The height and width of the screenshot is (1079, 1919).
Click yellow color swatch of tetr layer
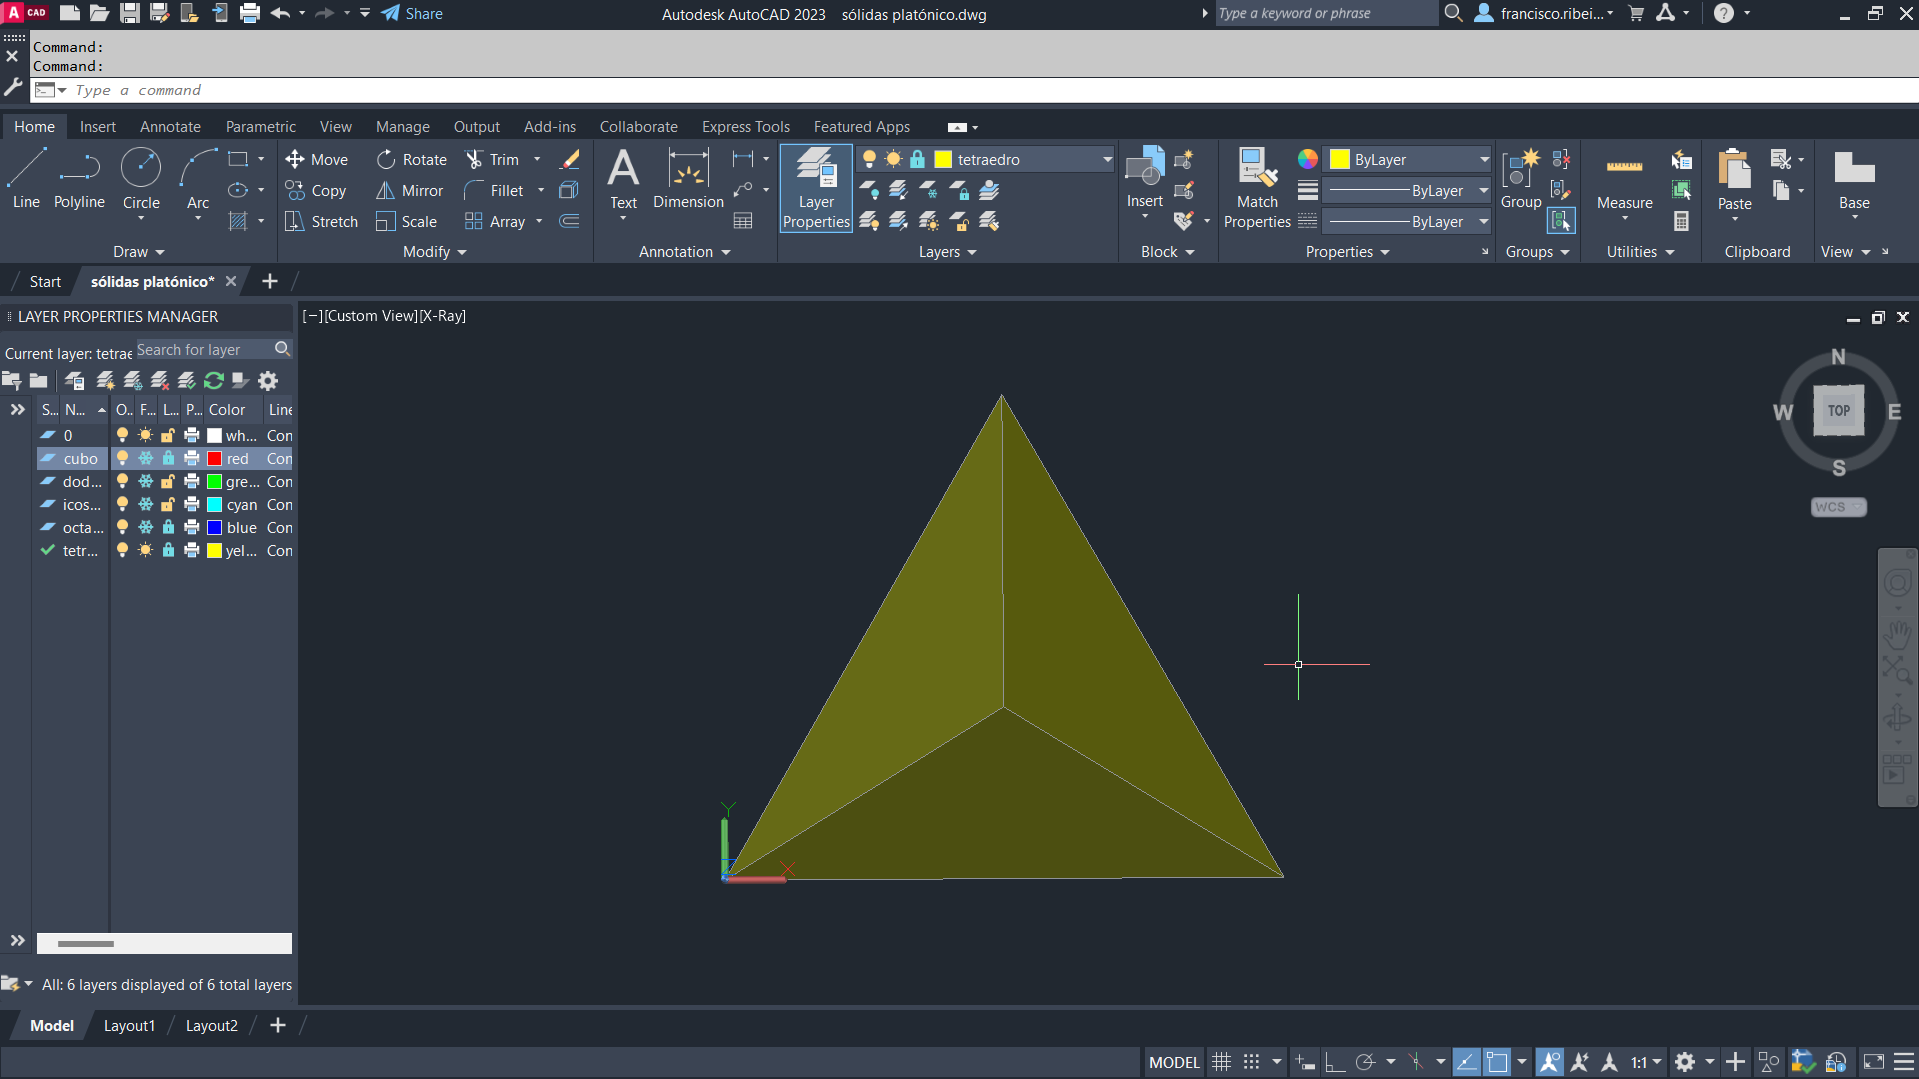pyautogui.click(x=214, y=550)
